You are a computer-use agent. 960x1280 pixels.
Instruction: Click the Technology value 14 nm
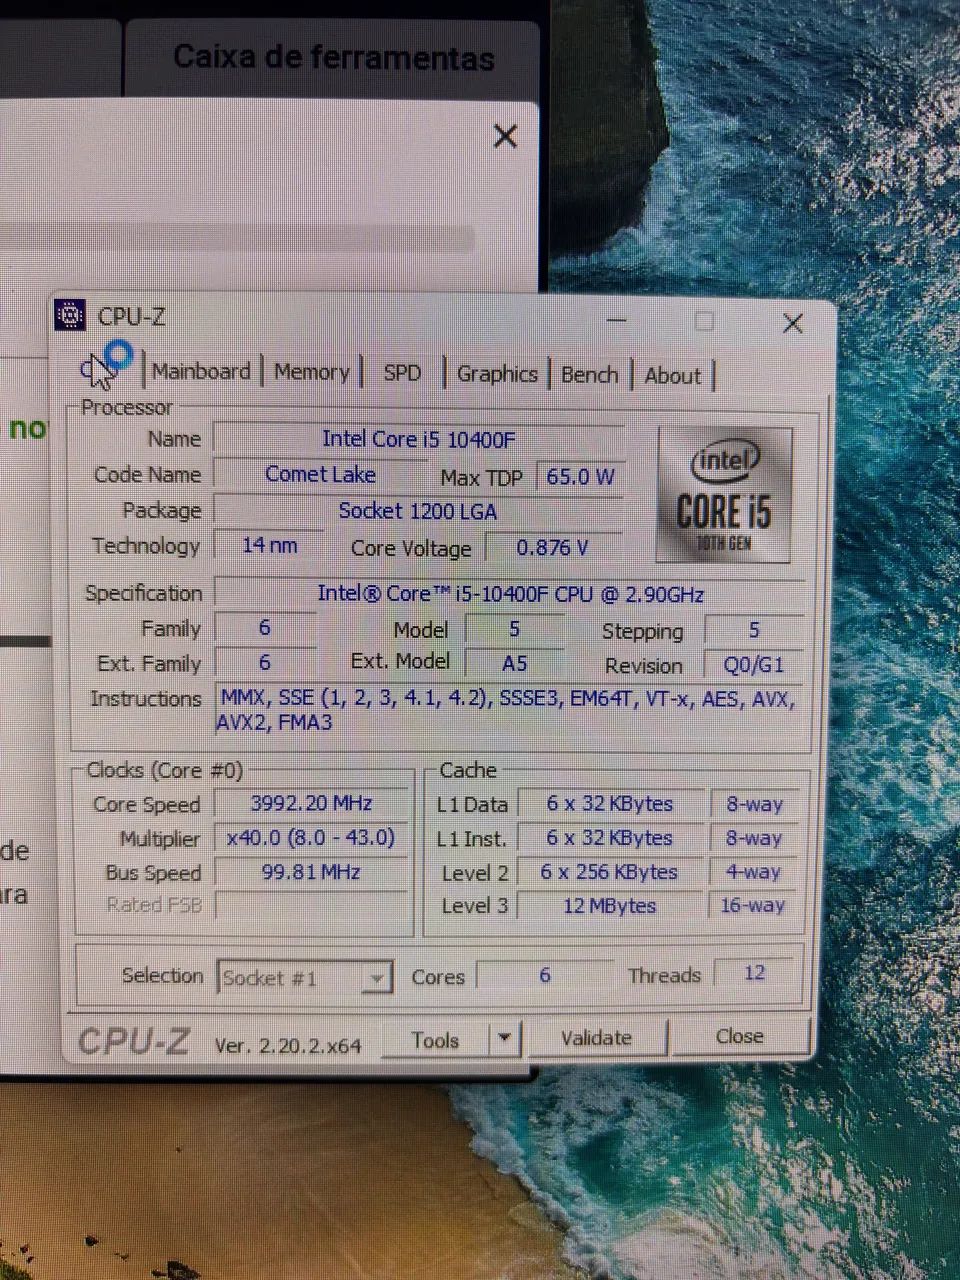tap(270, 546)
